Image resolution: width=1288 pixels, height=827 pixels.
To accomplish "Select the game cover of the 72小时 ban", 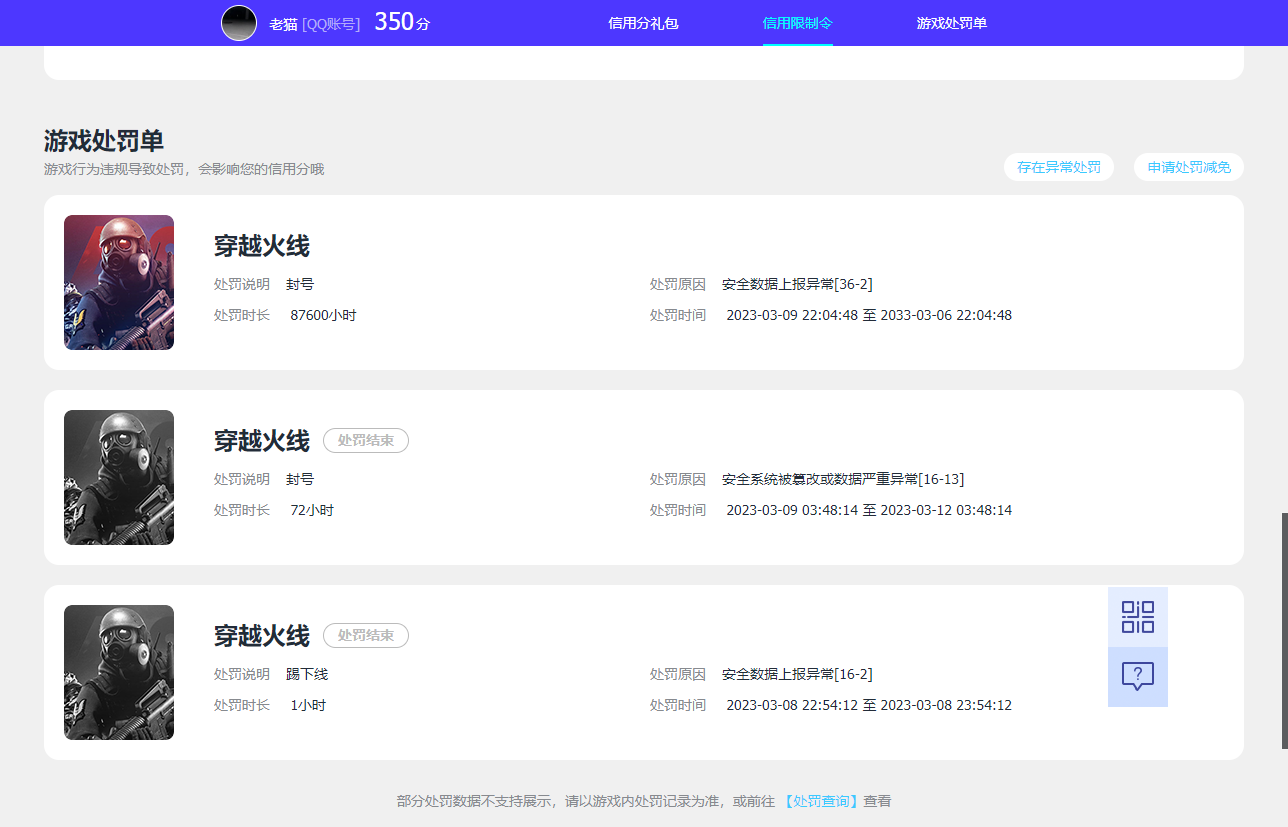I will [x=119, y=478].
